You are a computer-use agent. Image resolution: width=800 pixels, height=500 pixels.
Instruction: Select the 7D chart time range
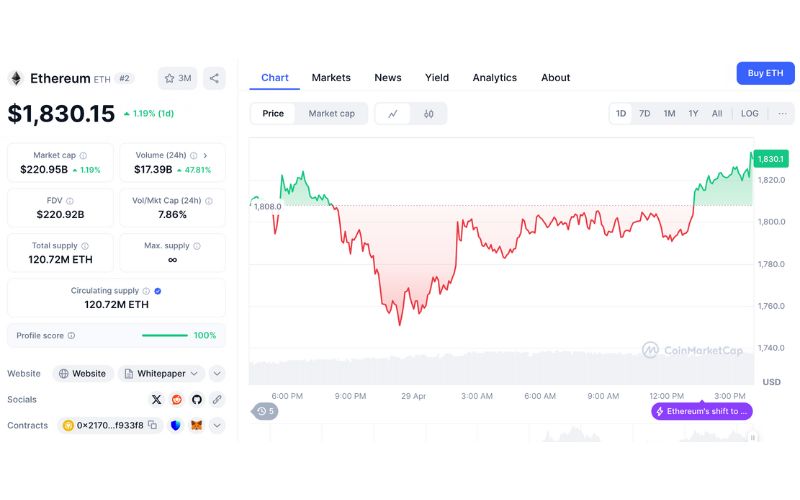point(645,114)
